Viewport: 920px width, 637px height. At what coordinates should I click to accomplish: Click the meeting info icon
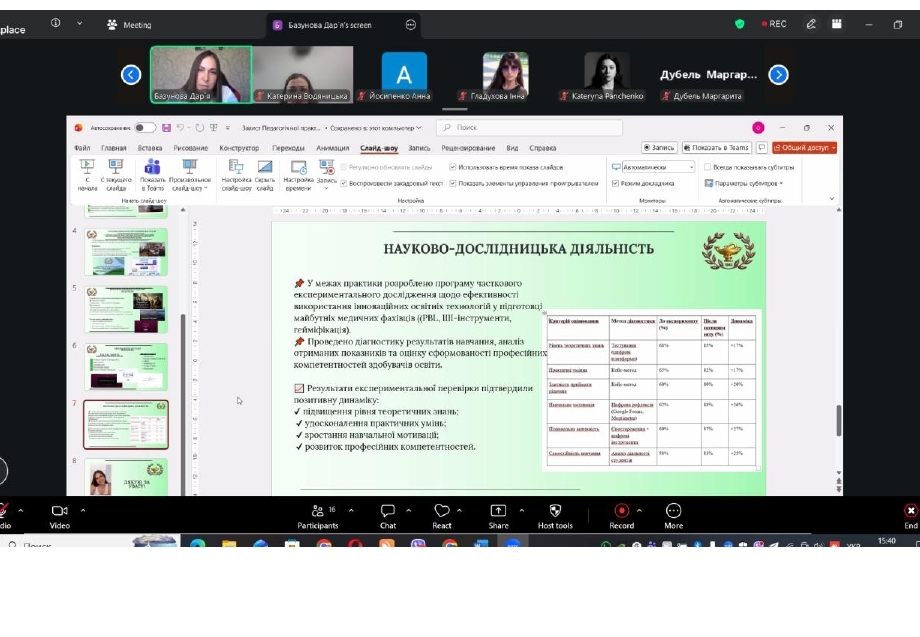[x=56, y=23]
